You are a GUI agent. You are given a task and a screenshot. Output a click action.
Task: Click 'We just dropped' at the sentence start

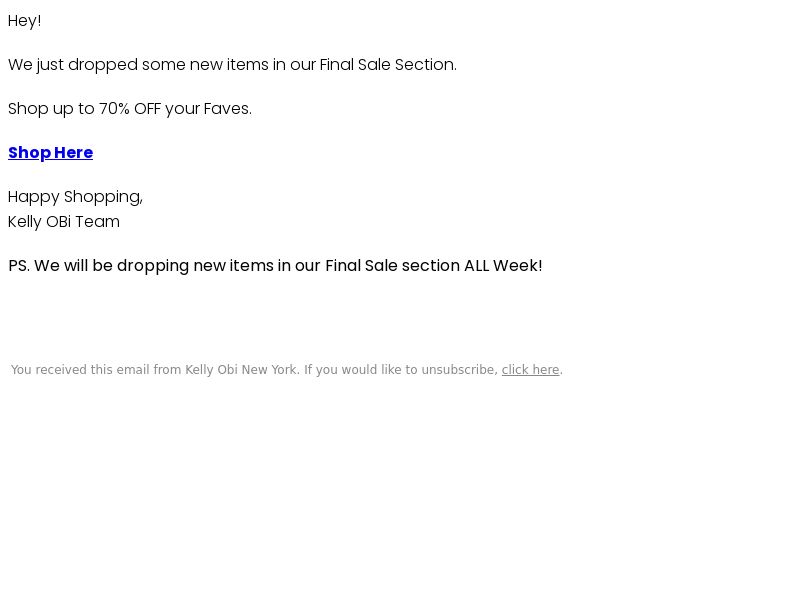point(73,65)
